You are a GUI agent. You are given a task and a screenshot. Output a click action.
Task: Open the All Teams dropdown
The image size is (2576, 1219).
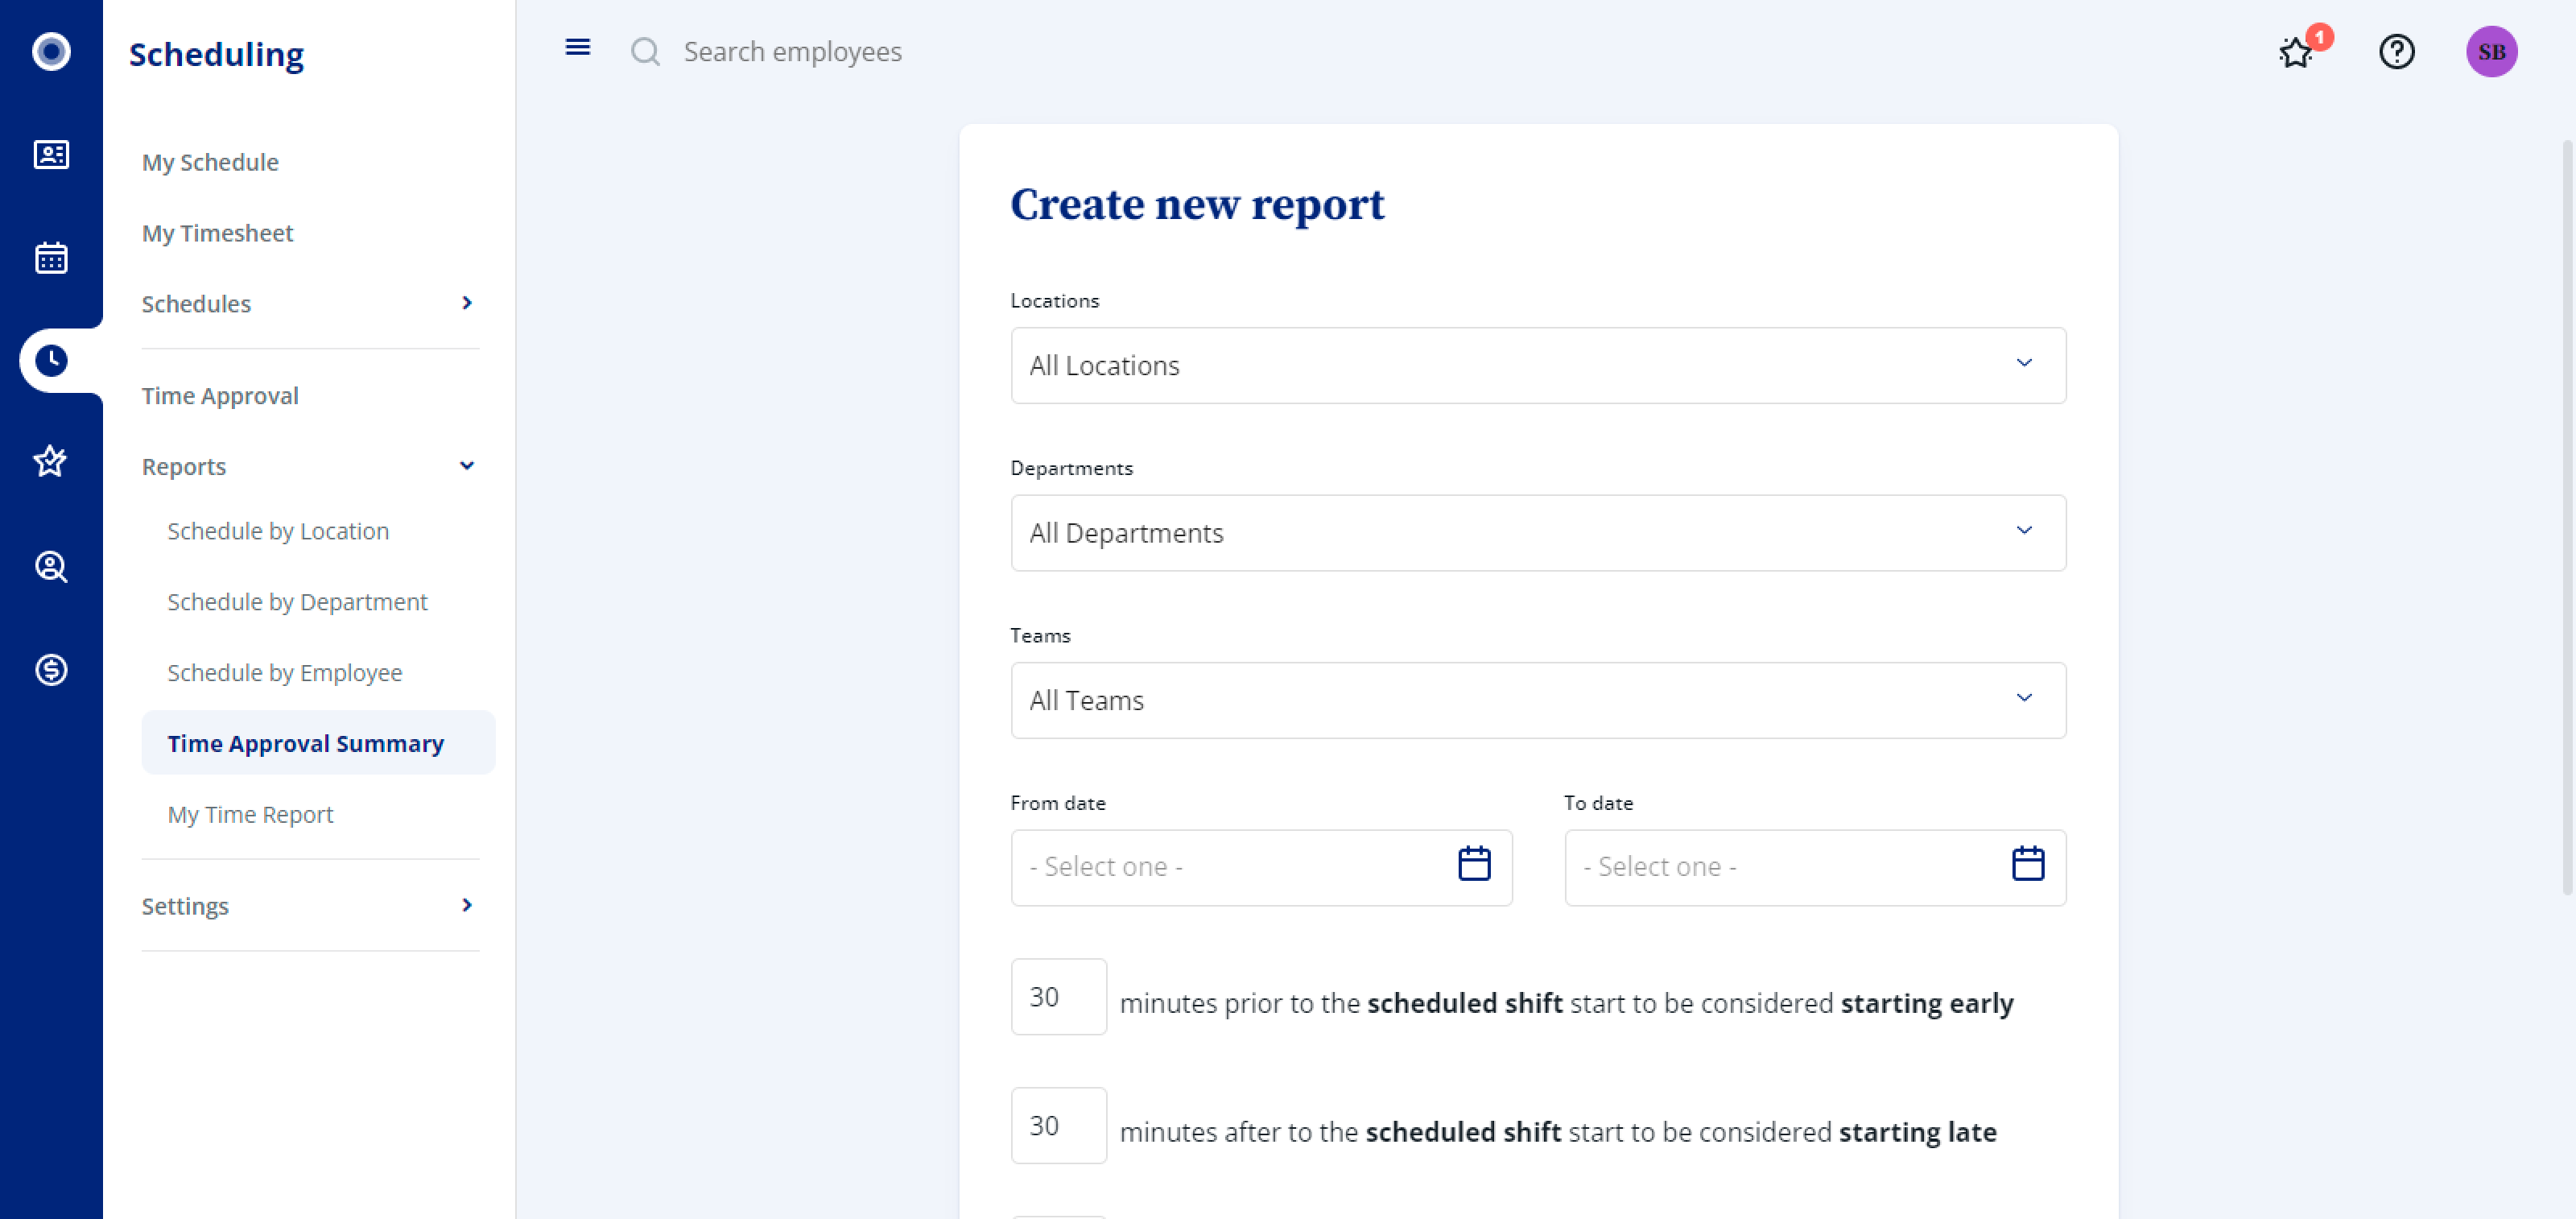pyautogui.click(x=1538, y=700)
